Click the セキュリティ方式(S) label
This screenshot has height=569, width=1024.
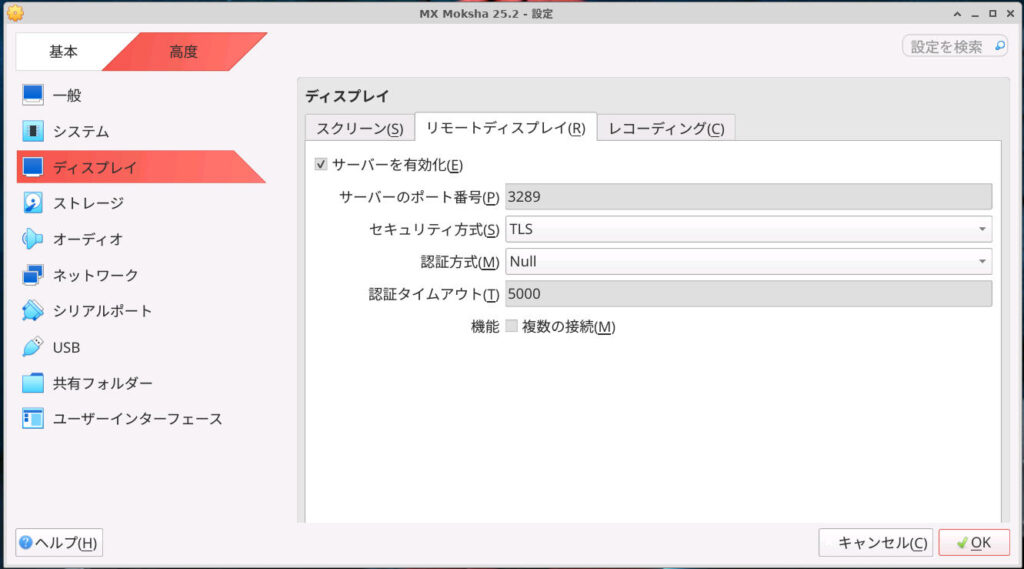click(x=434, y=229)
